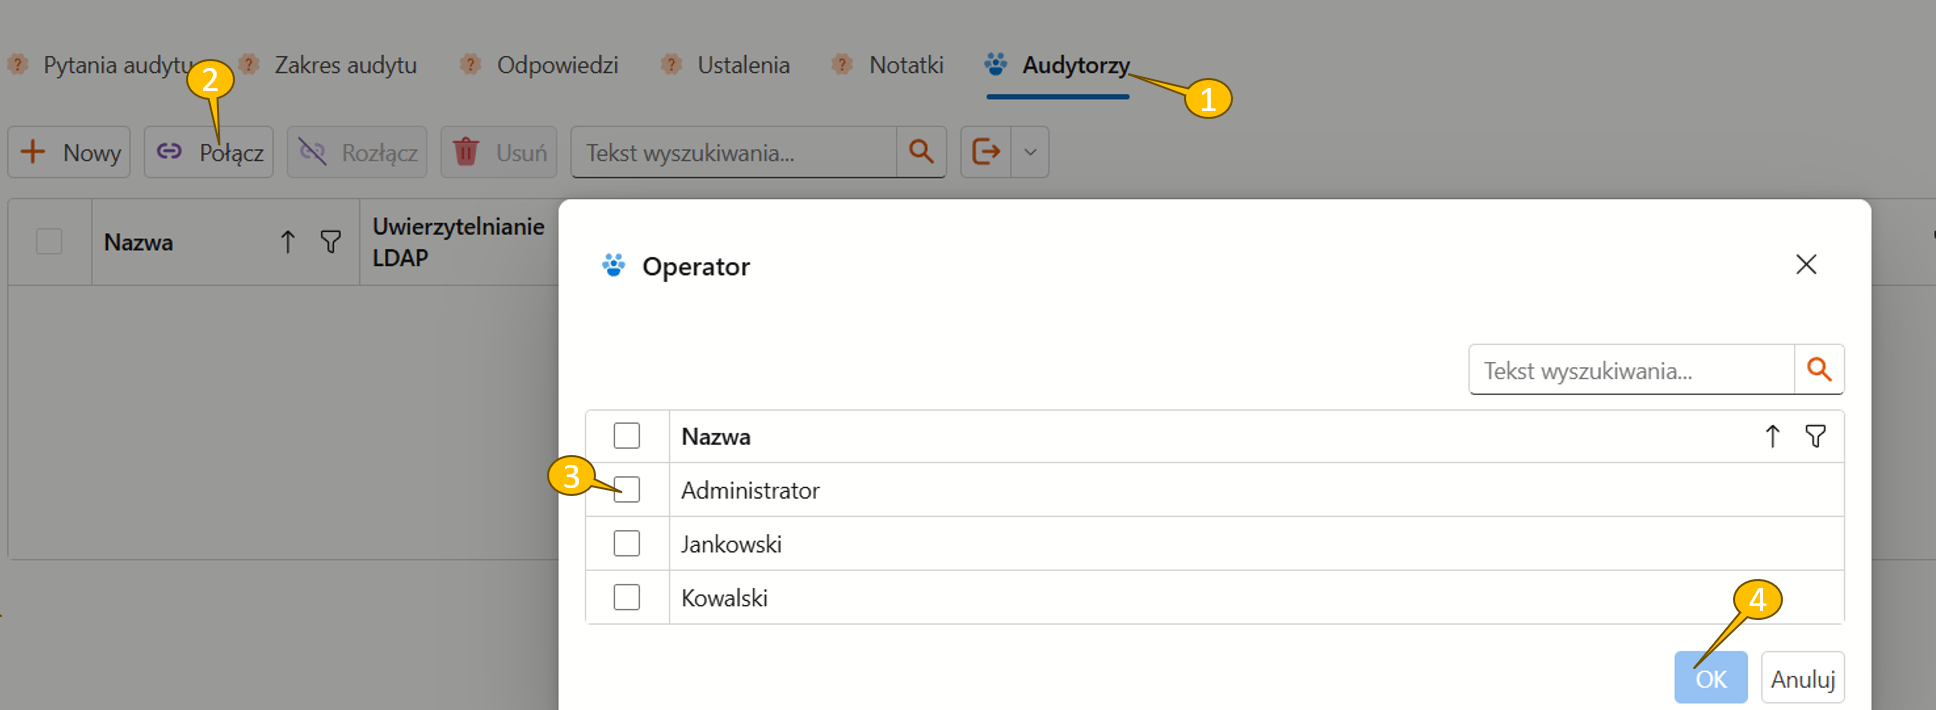
Task: Click Uwierzytelnianie LDAP column header
Action: point(458,242)
